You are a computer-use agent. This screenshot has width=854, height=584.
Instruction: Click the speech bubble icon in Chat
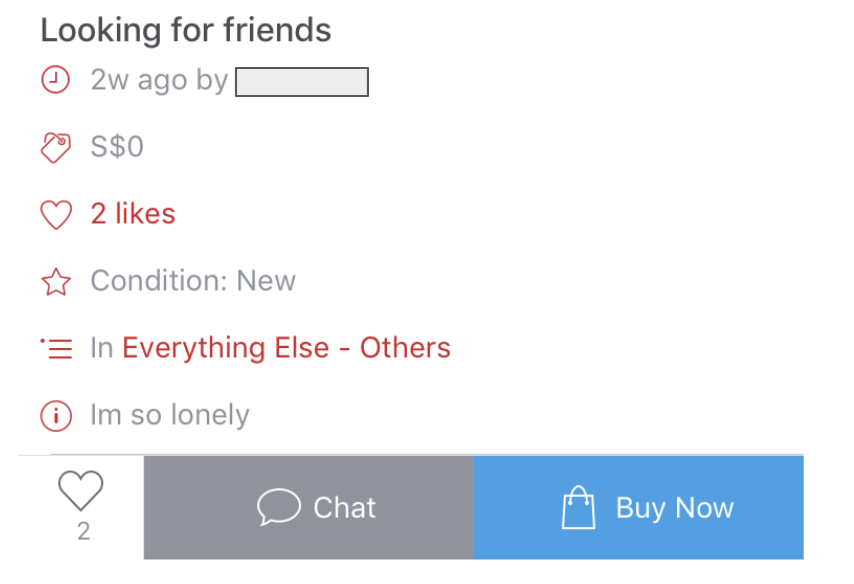[x=279, y=507]
